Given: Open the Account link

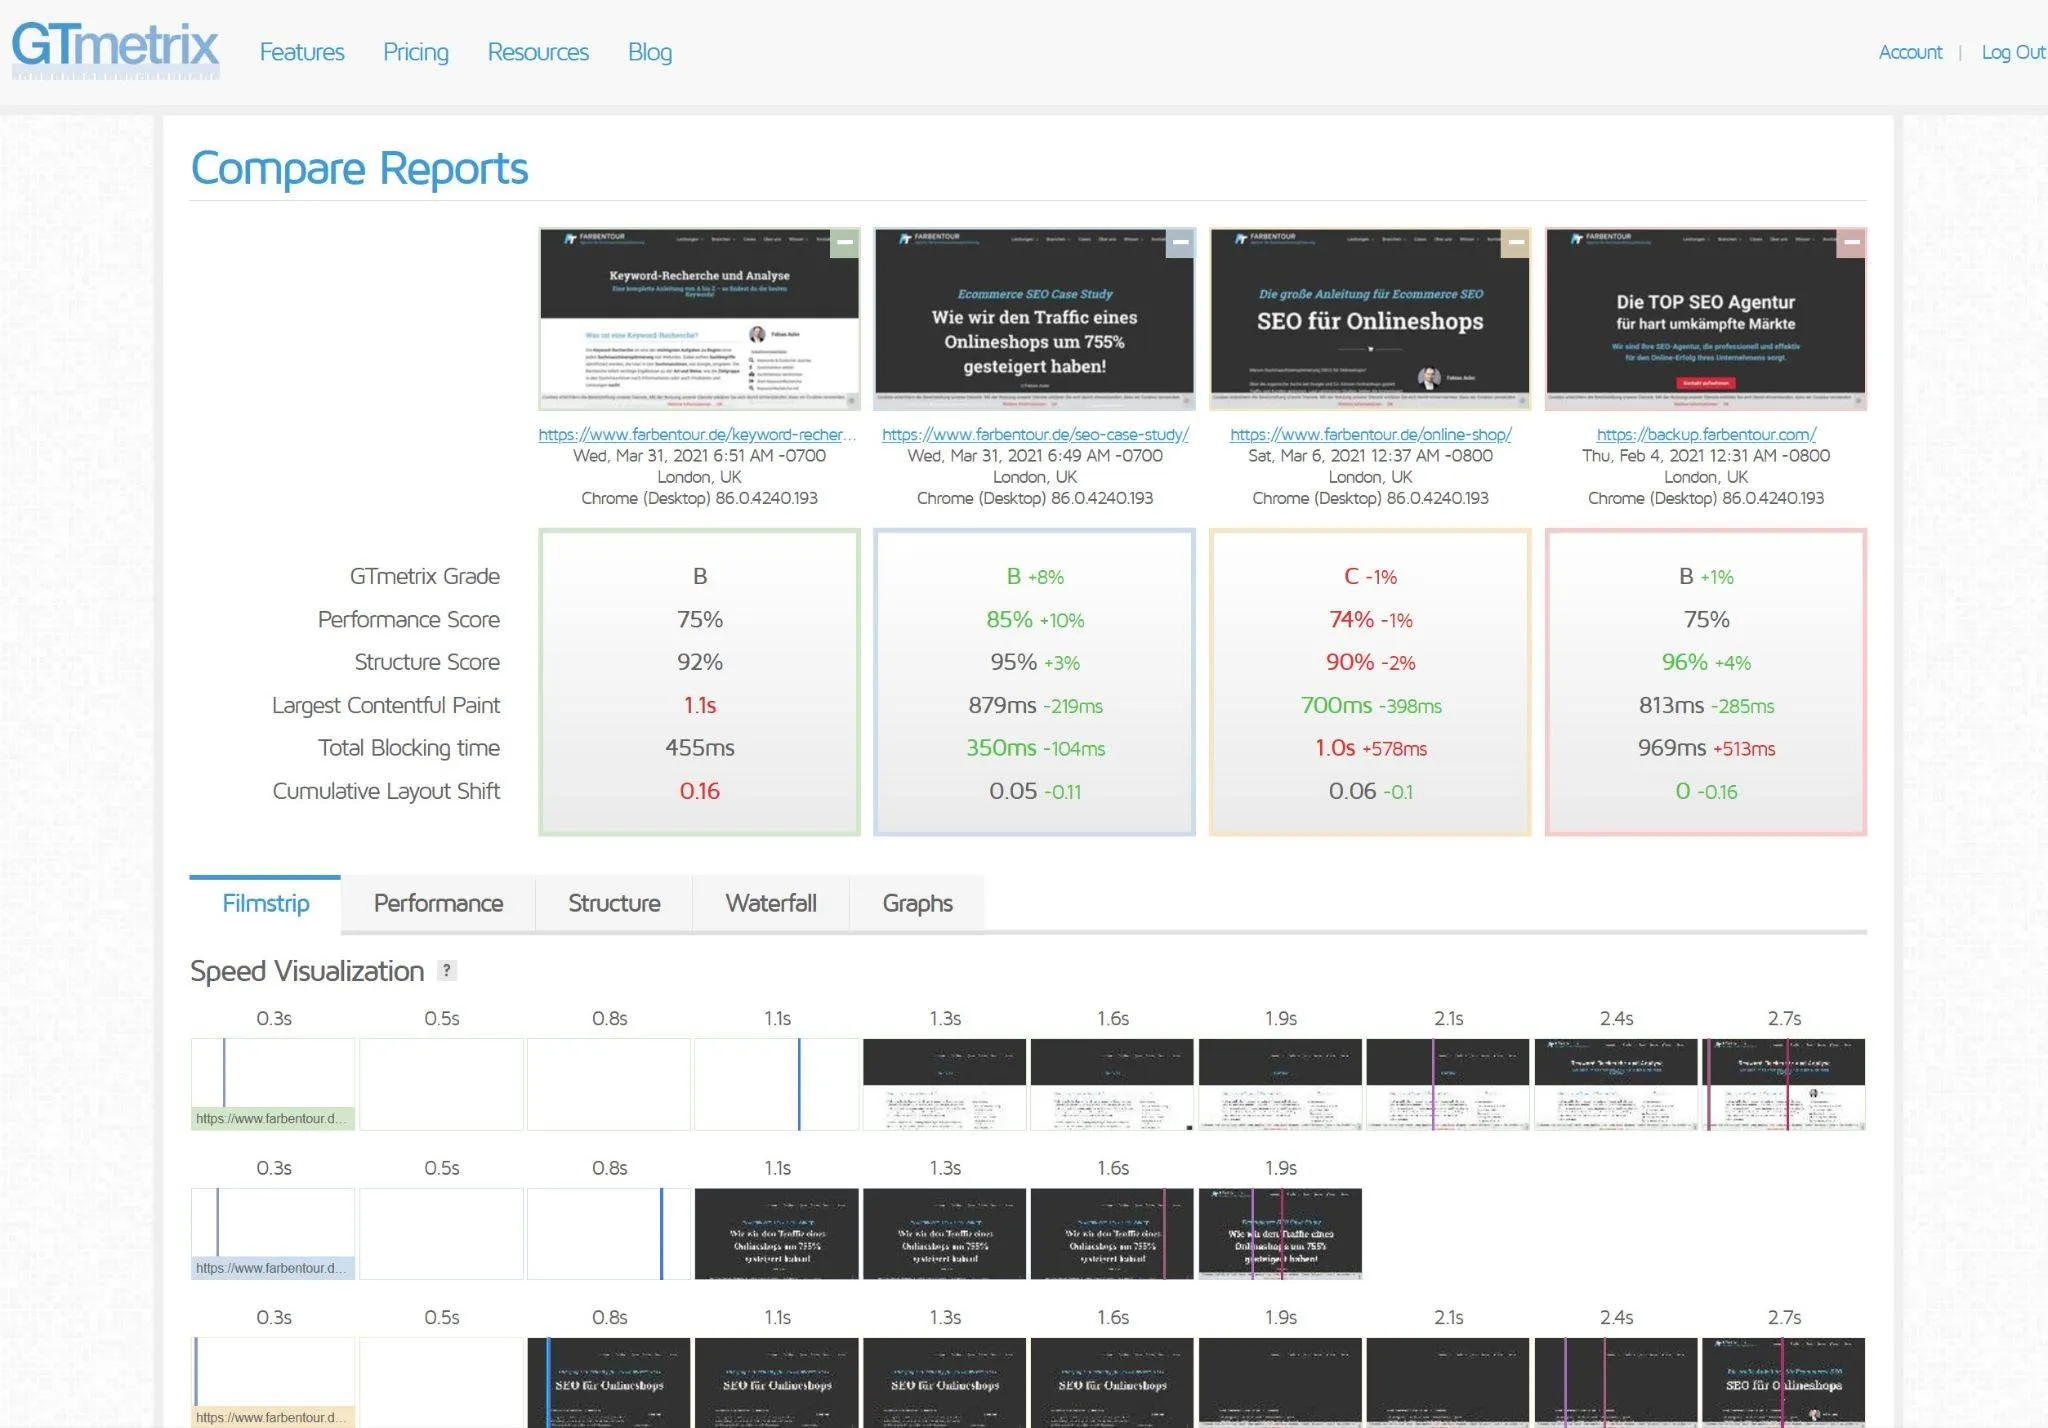Looking at the screenshot, I should [1910, 52].
